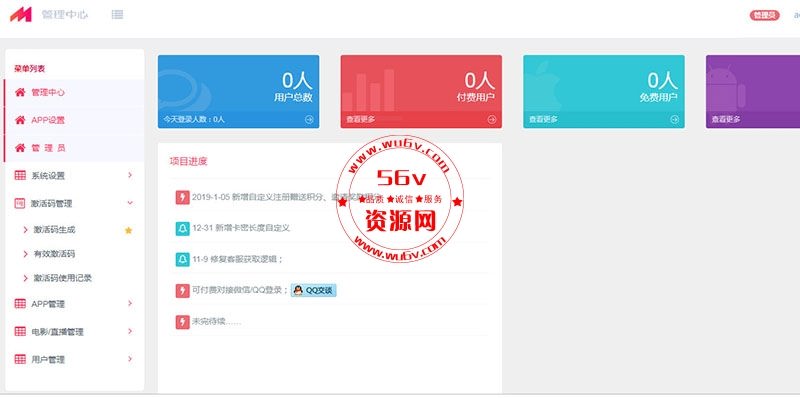This screenshot has height=398, width=800.
Task: Click the grid icon beside 用户管理
Action: [20, 359]
